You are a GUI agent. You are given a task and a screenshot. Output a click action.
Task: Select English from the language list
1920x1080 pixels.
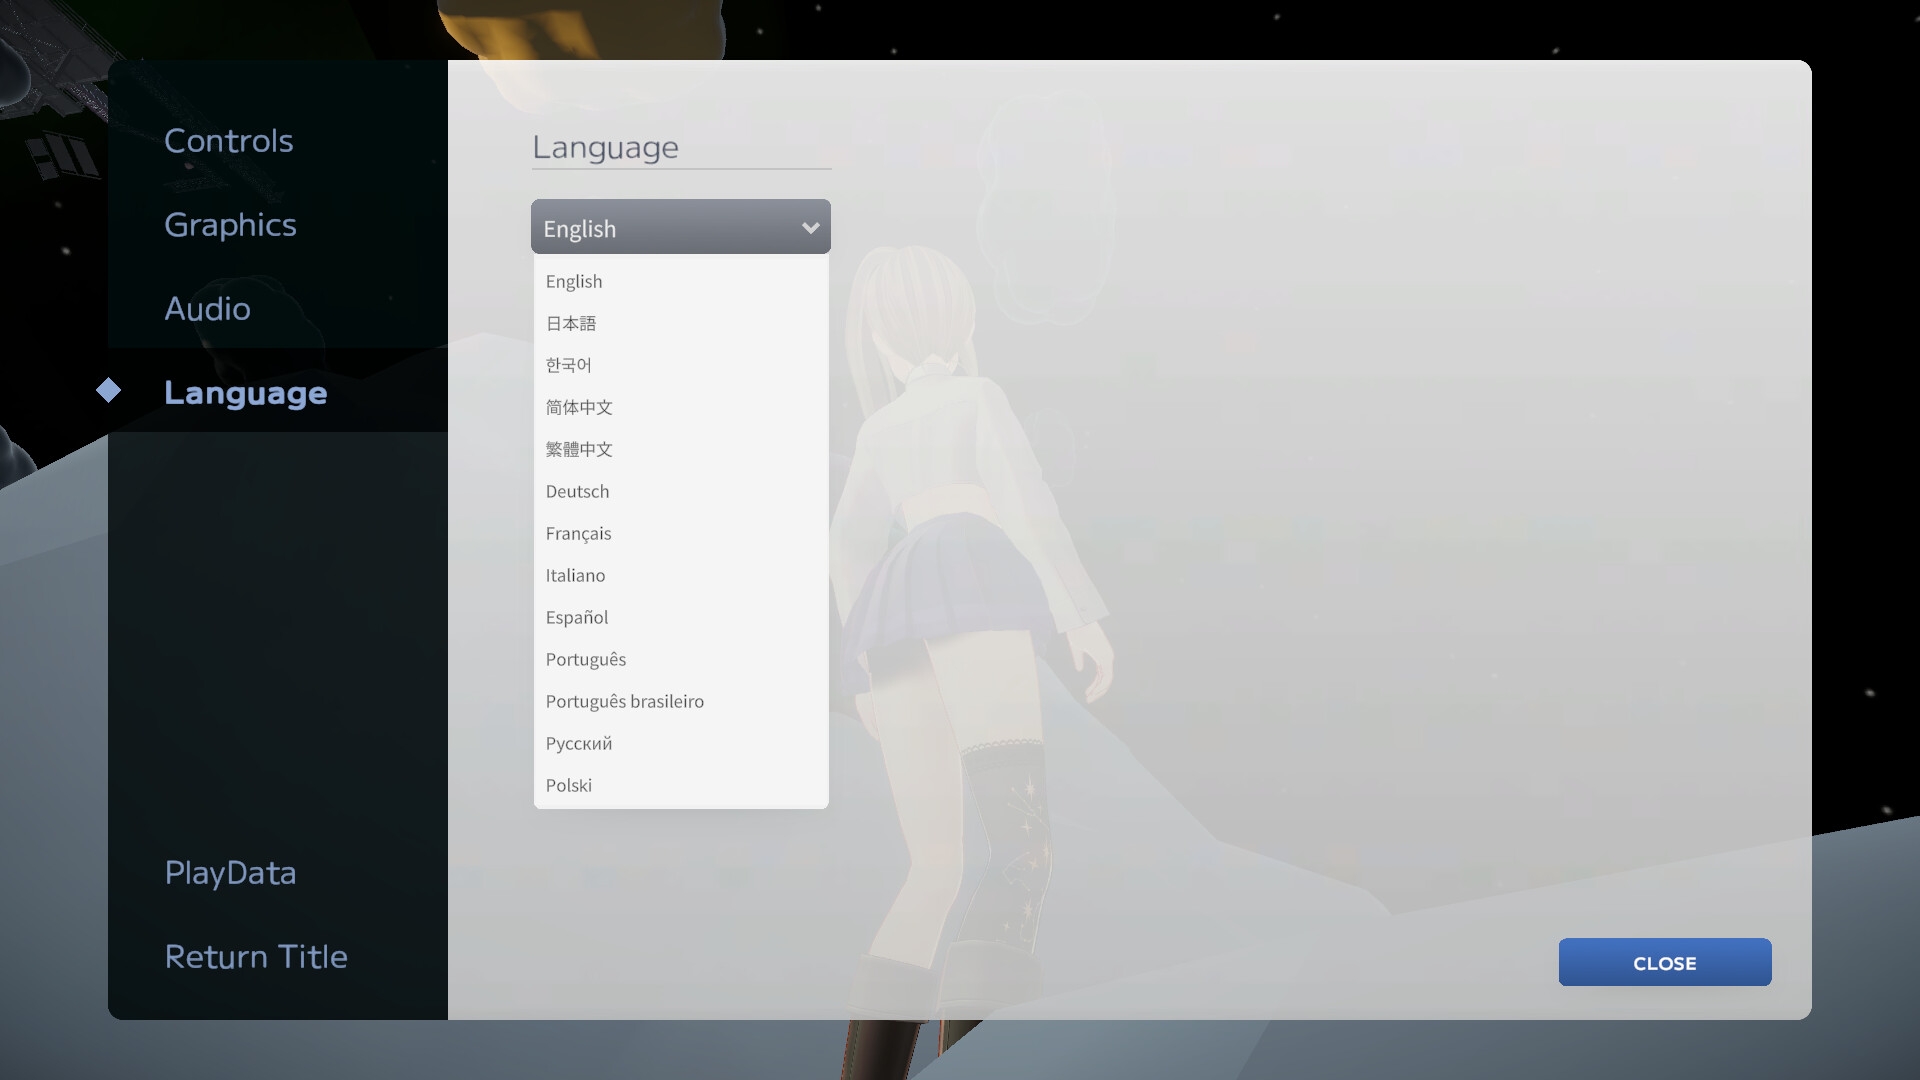[x=574, y=282]
